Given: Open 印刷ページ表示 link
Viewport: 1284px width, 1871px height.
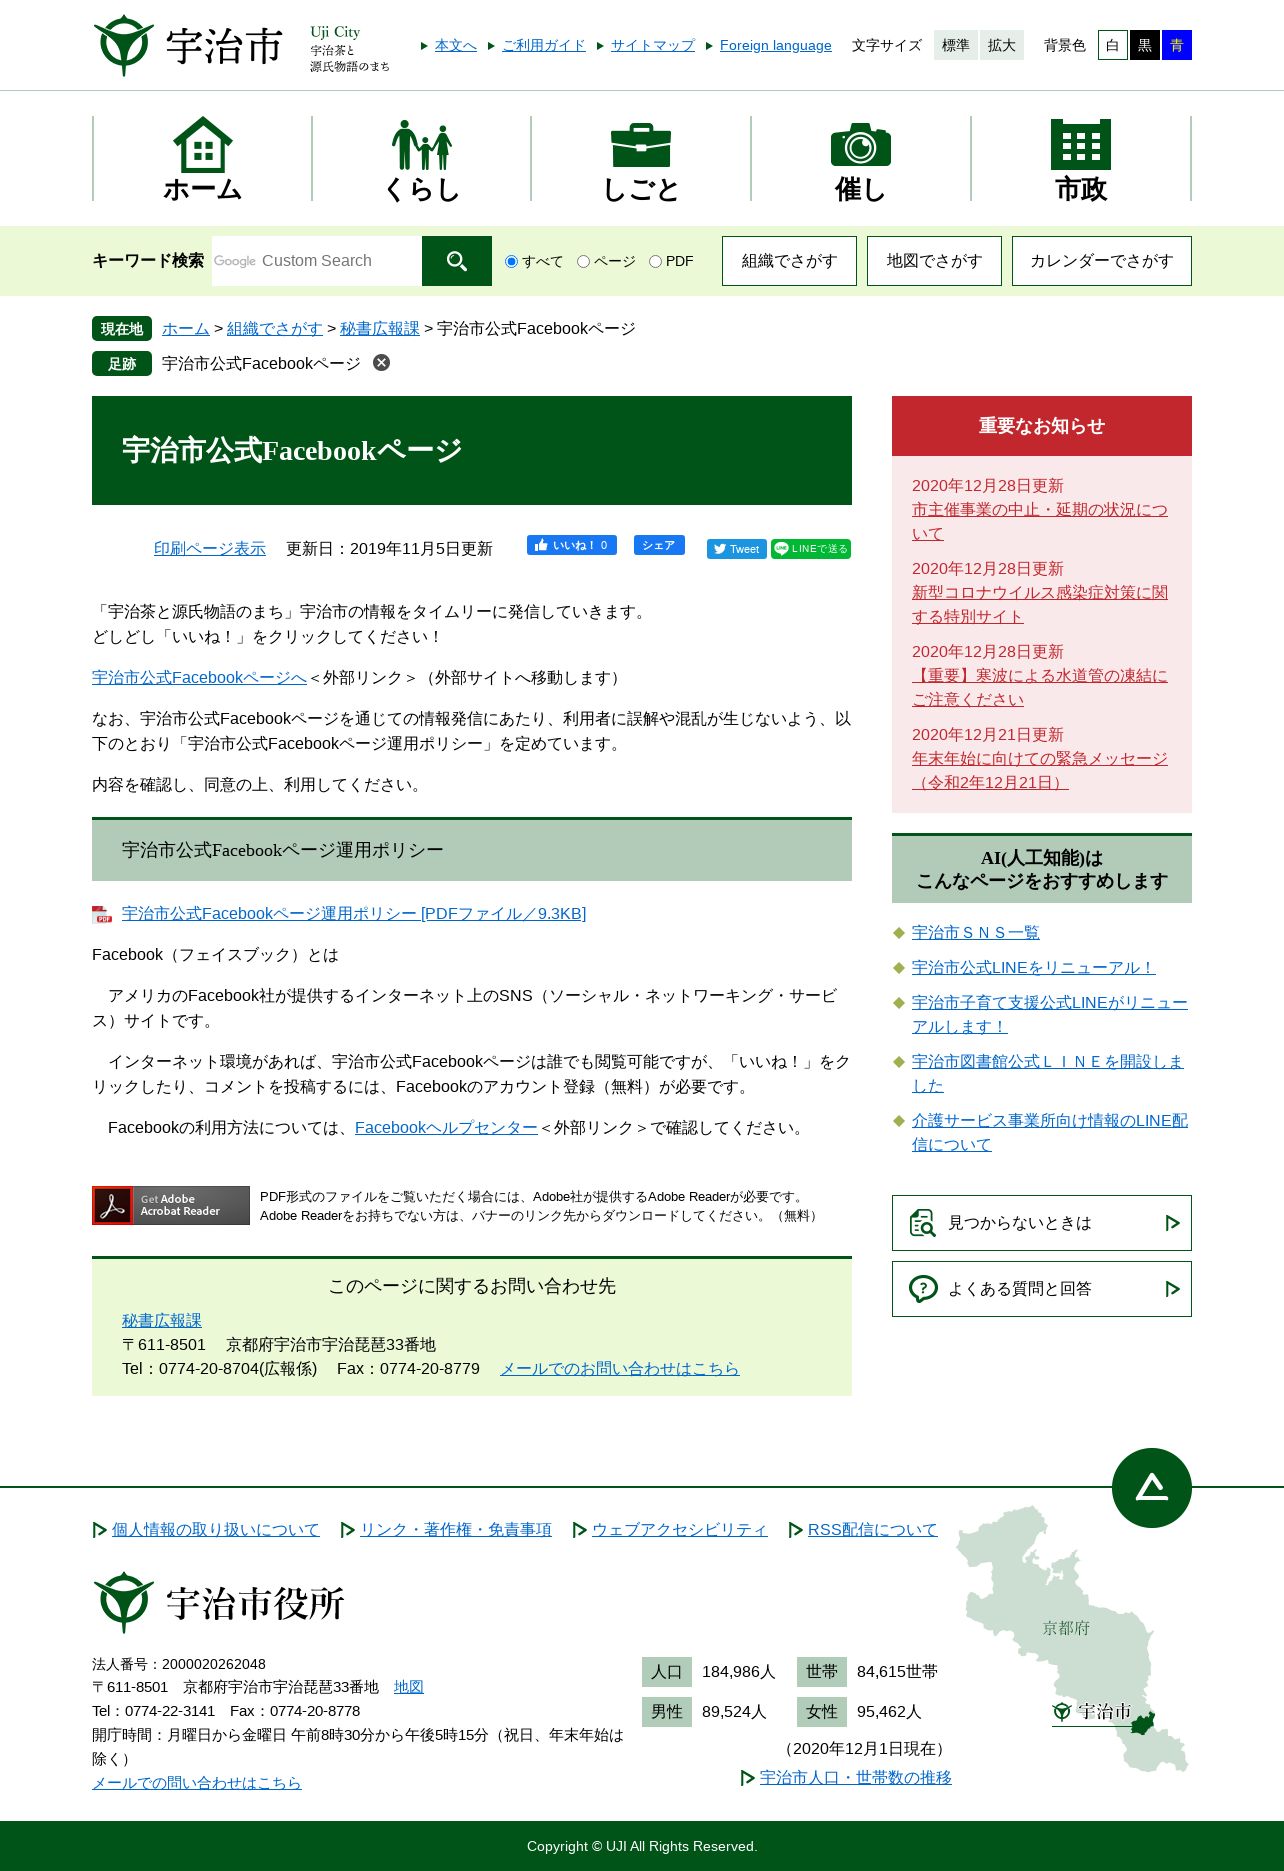Looking at the screenshot, I should (210, 548).
